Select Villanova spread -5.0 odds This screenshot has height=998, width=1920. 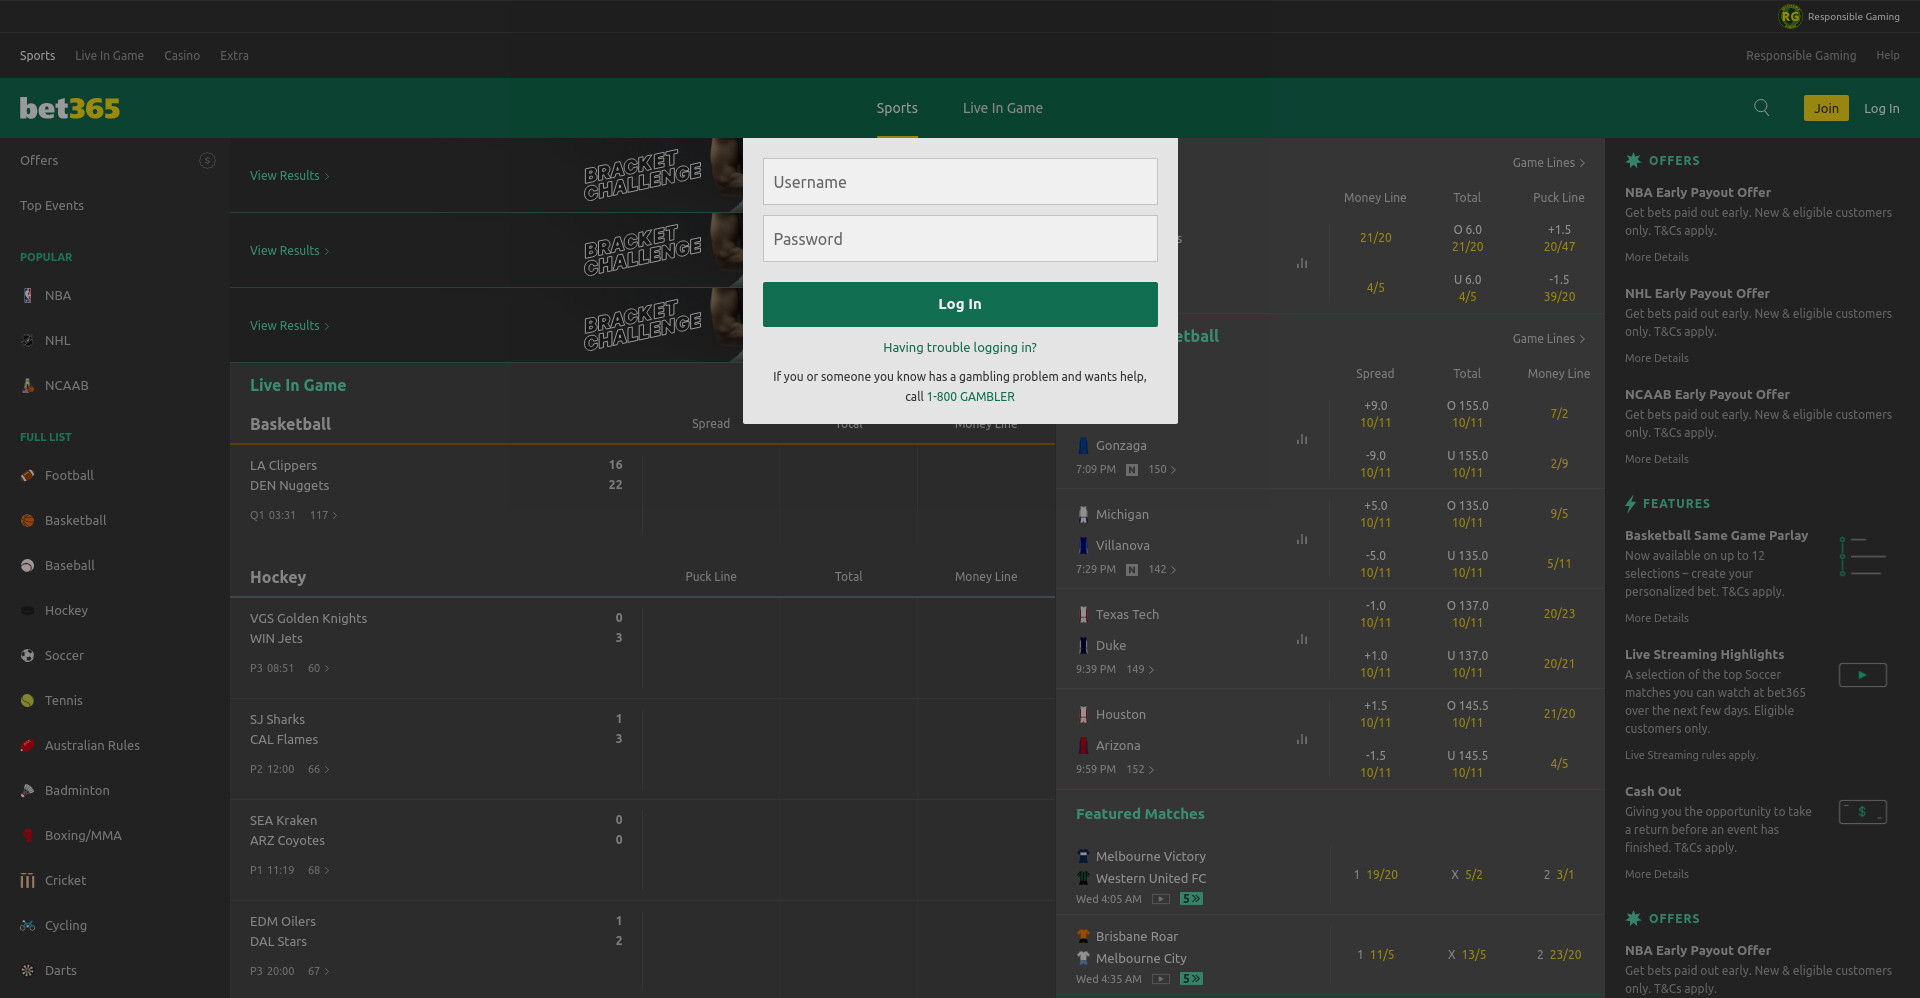pos(1375,564)
